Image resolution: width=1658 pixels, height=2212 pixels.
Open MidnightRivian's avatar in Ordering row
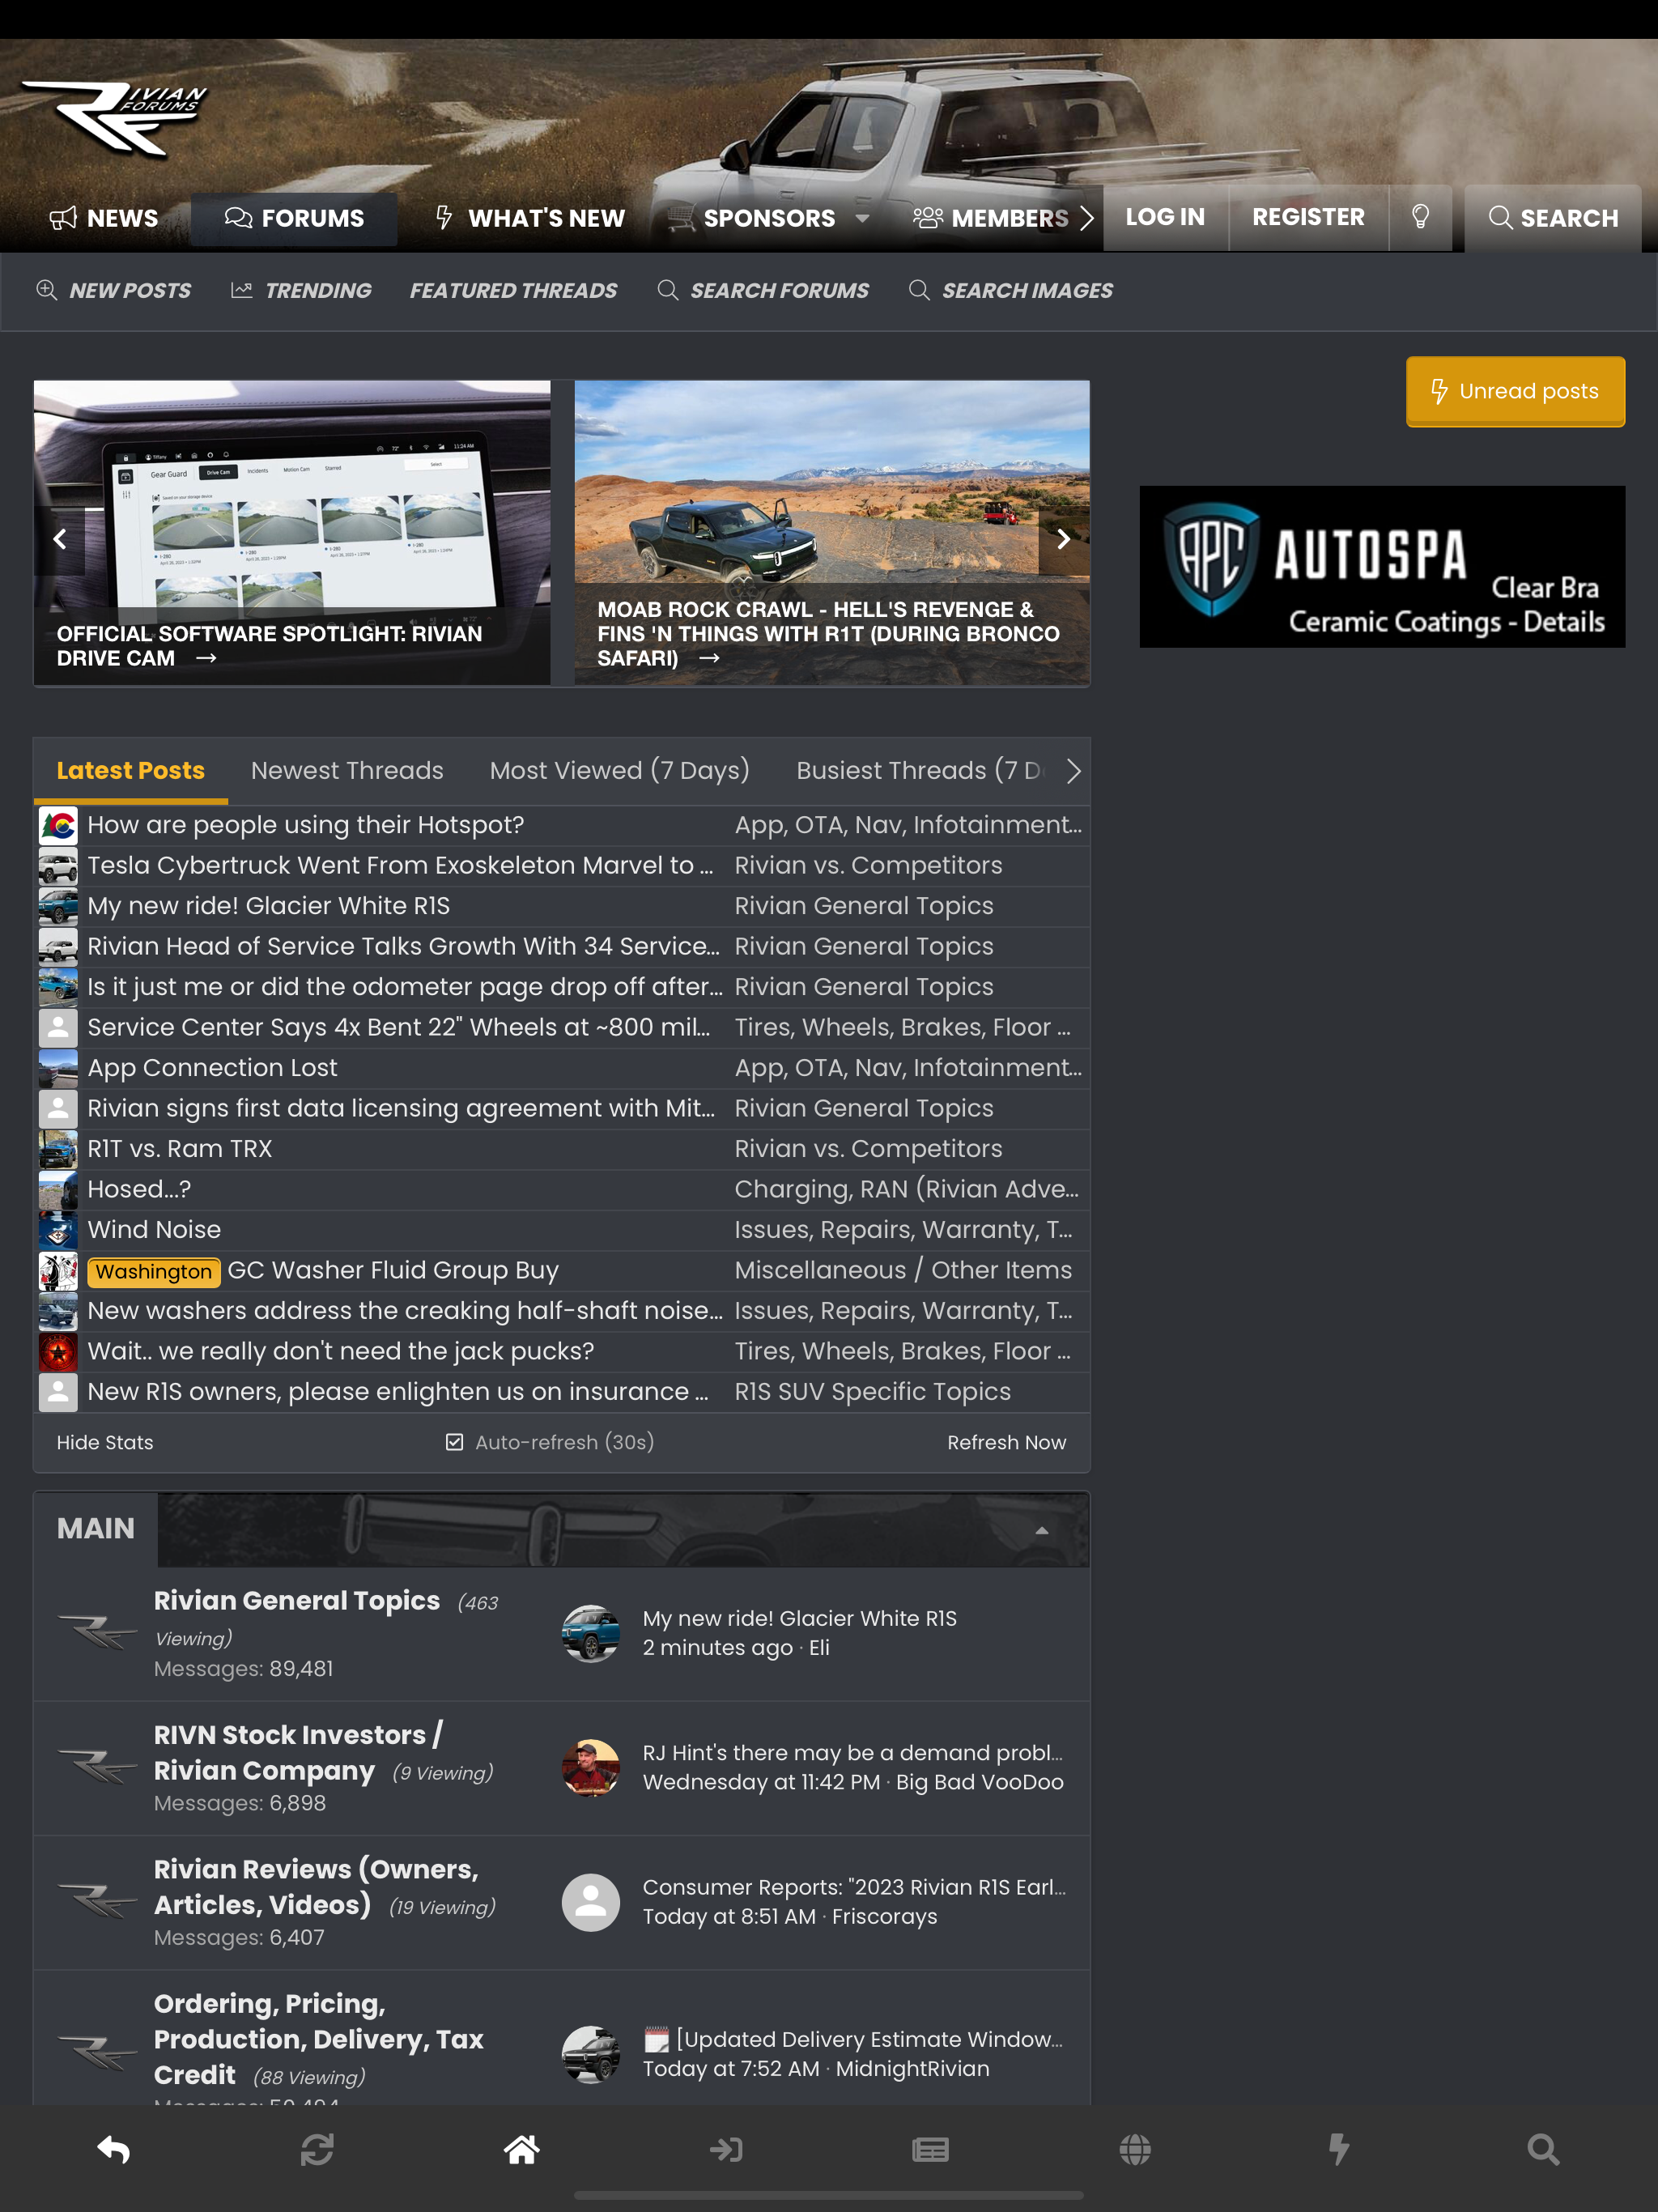click(590, 2054)
